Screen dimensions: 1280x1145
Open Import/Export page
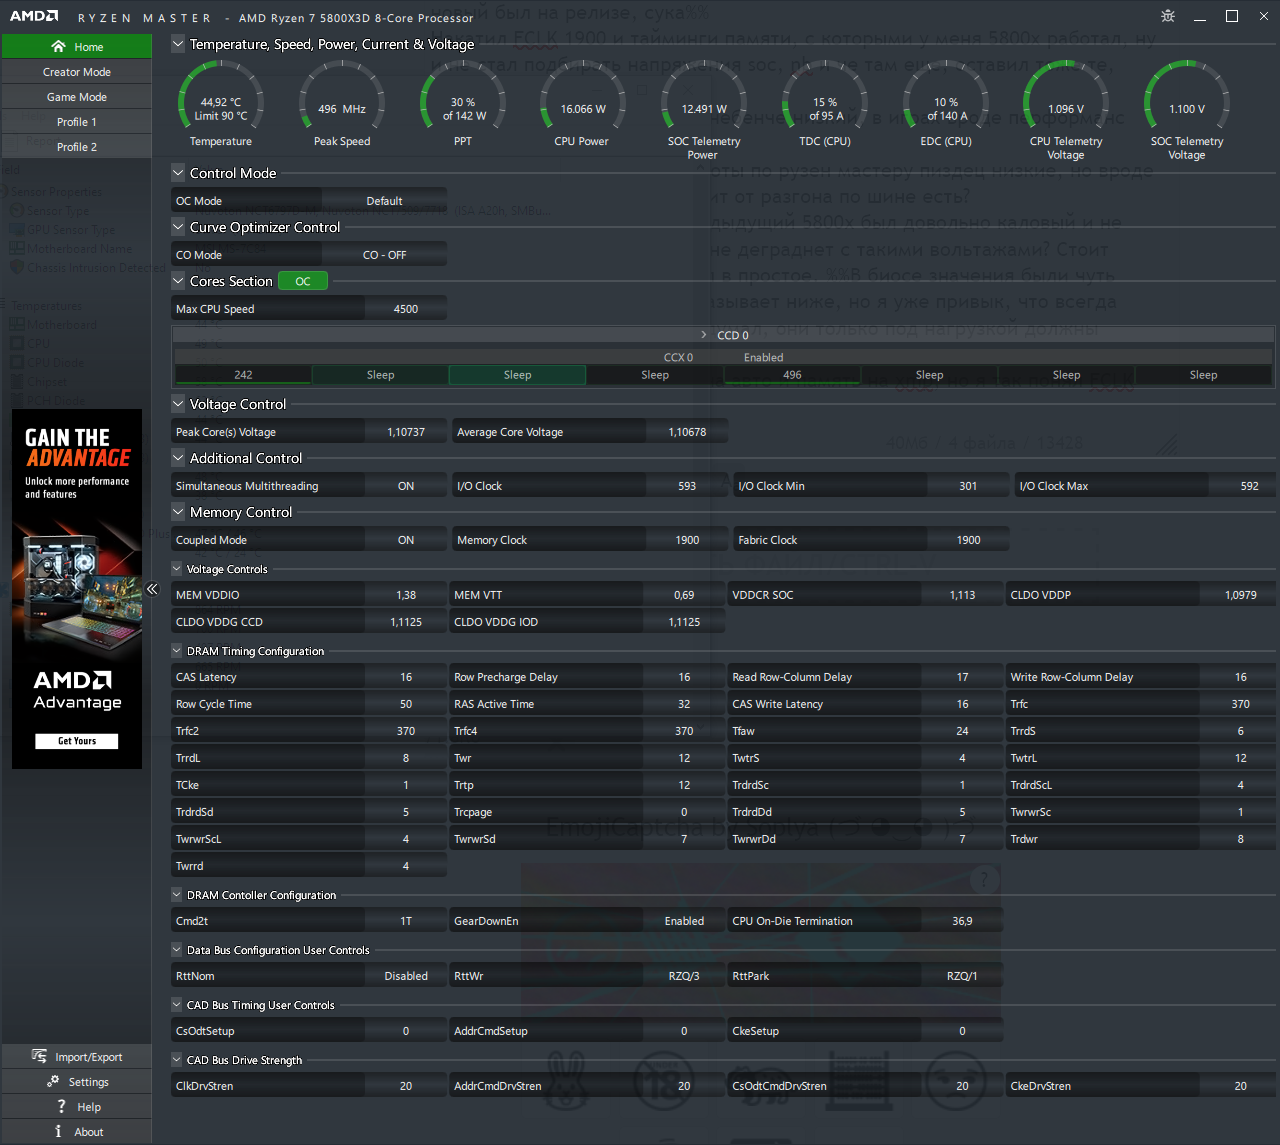click(x=77, y=1057)
